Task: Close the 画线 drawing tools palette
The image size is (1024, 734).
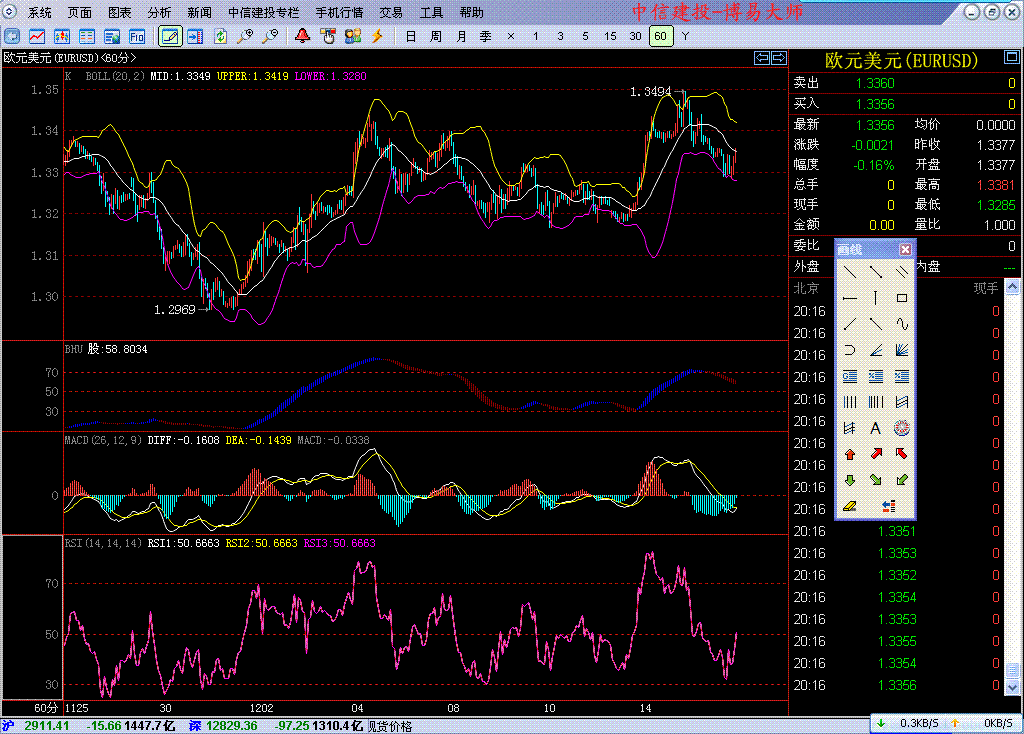Action: (x=905, y=249)
